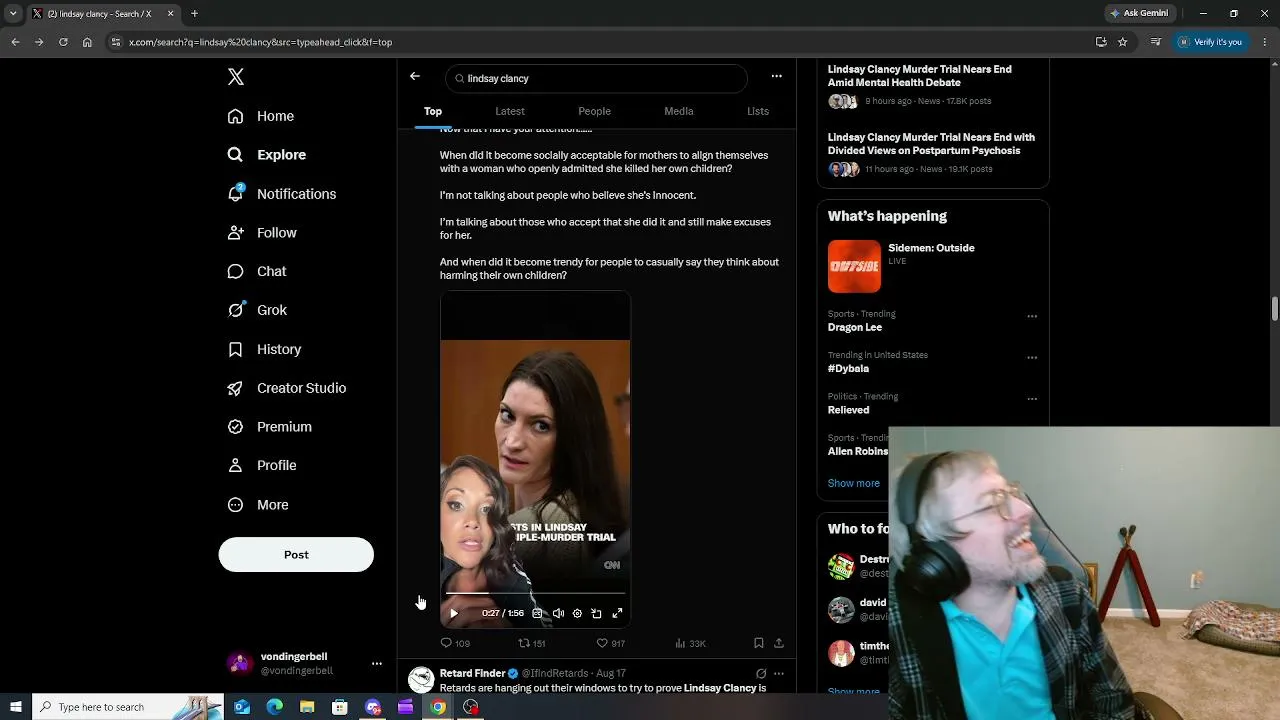Open the Windows Start menu
This screenshot has height=720, width=1280.
click(16, 707)
